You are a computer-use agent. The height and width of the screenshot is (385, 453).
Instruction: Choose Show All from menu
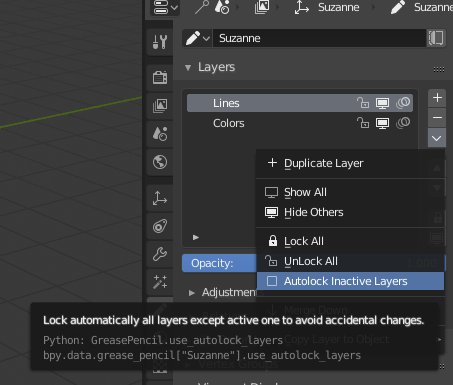[x=350, y=192]
